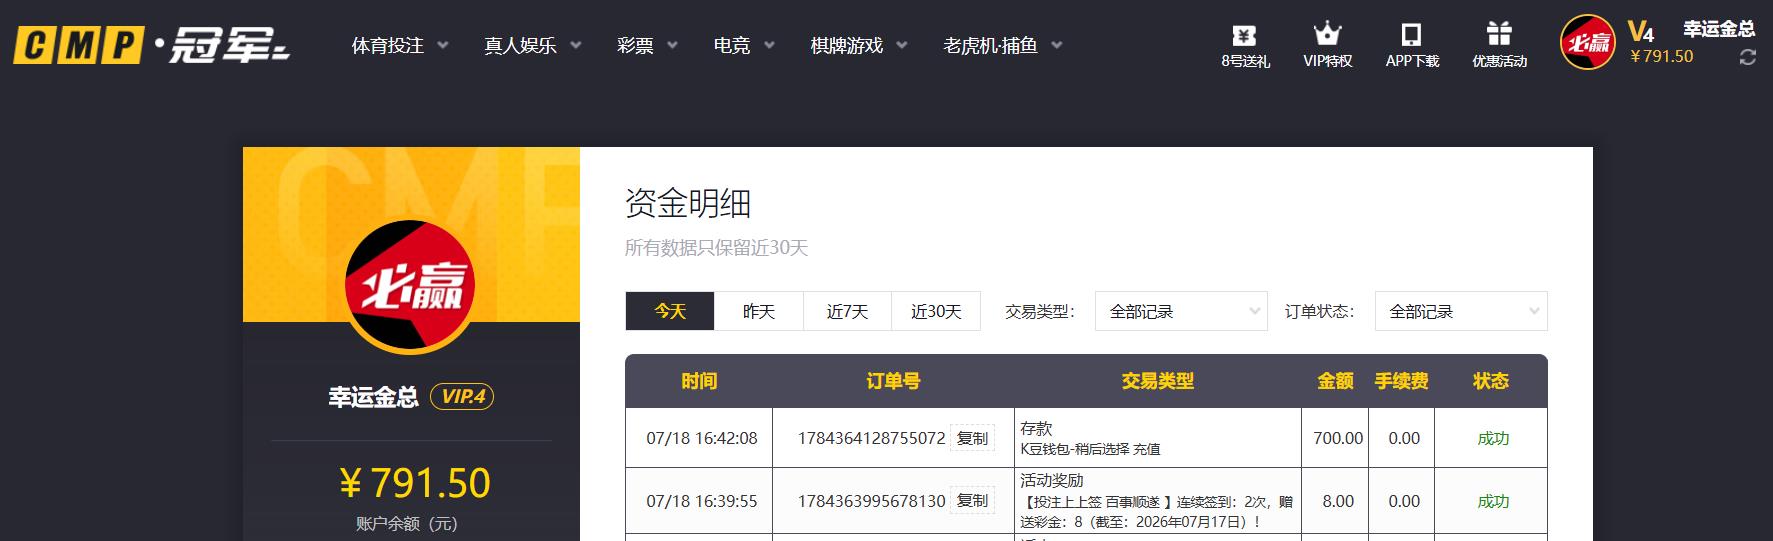Click 成功 status in the 存款 row
1773x541 pixels.
click(1493, 438)
